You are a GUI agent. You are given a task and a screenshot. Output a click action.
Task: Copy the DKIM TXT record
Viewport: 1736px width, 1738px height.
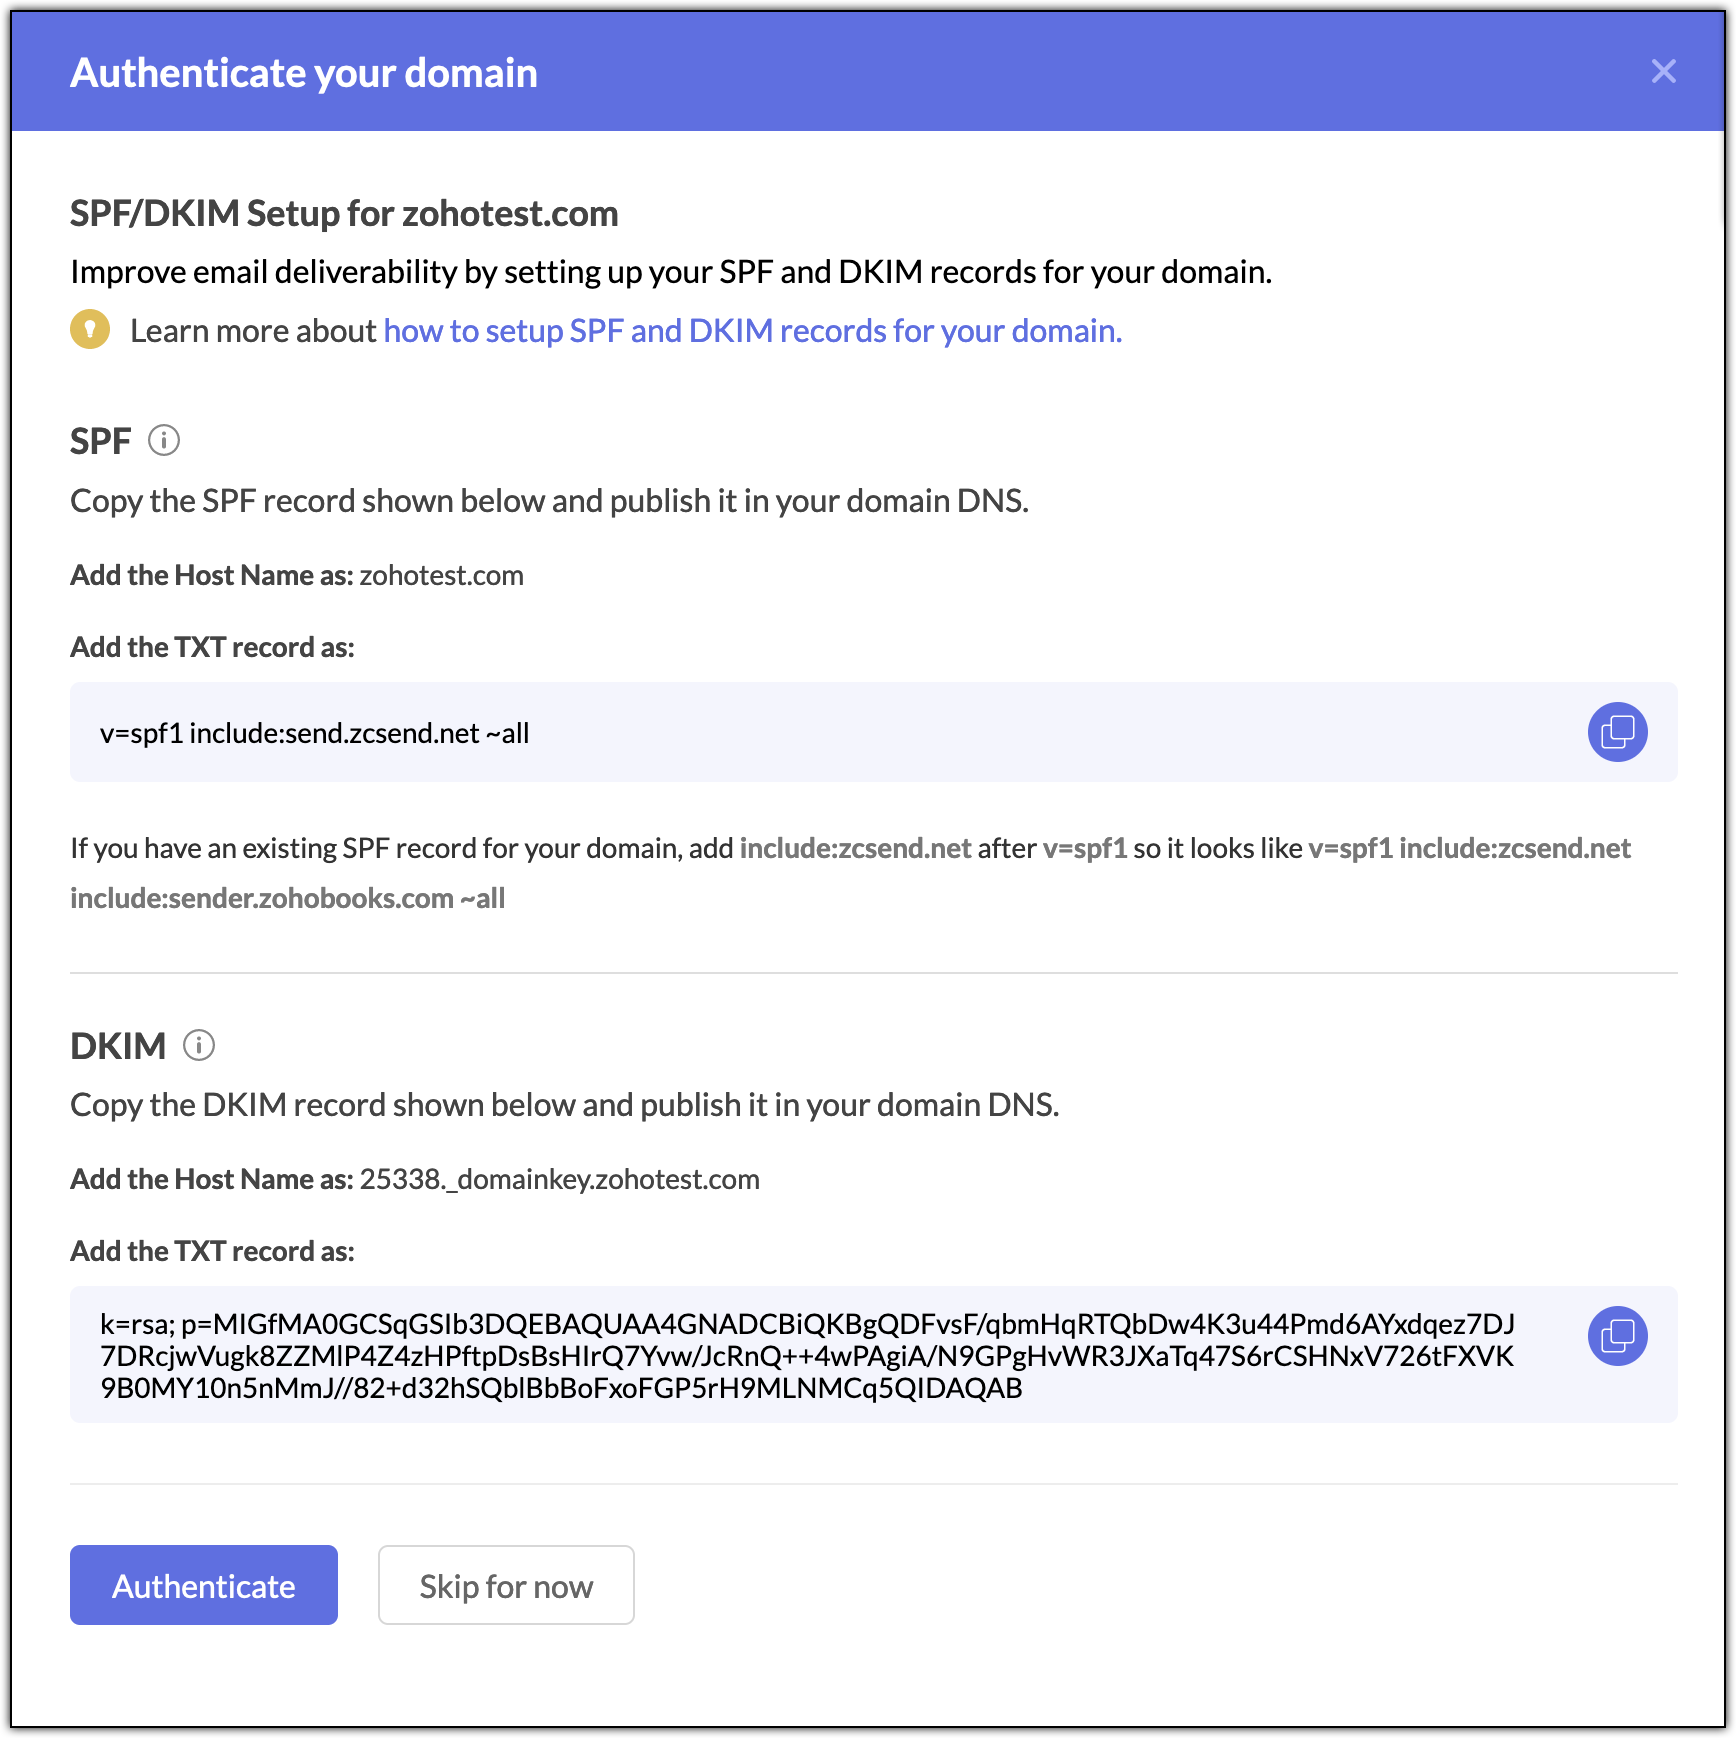pos(1617,1336)
